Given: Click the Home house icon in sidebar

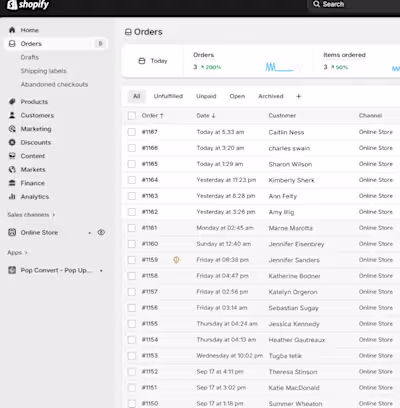Looking at the screenshot, I should [x=12, y=30].
